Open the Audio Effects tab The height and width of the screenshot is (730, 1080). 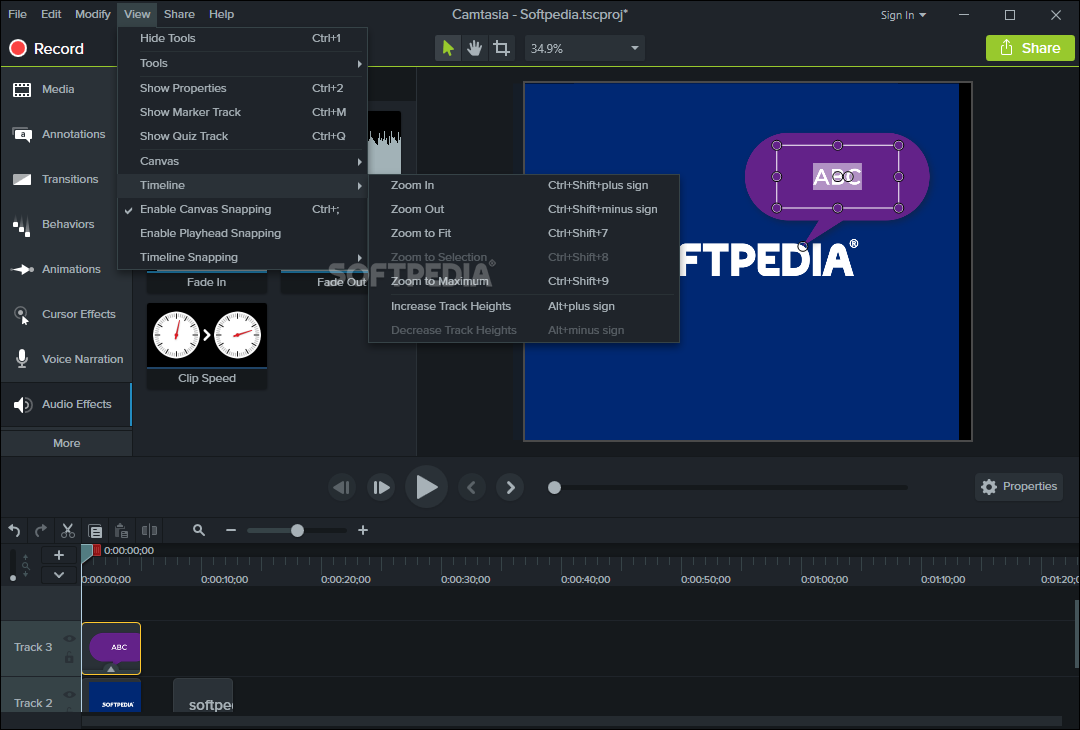click(66, 404)
